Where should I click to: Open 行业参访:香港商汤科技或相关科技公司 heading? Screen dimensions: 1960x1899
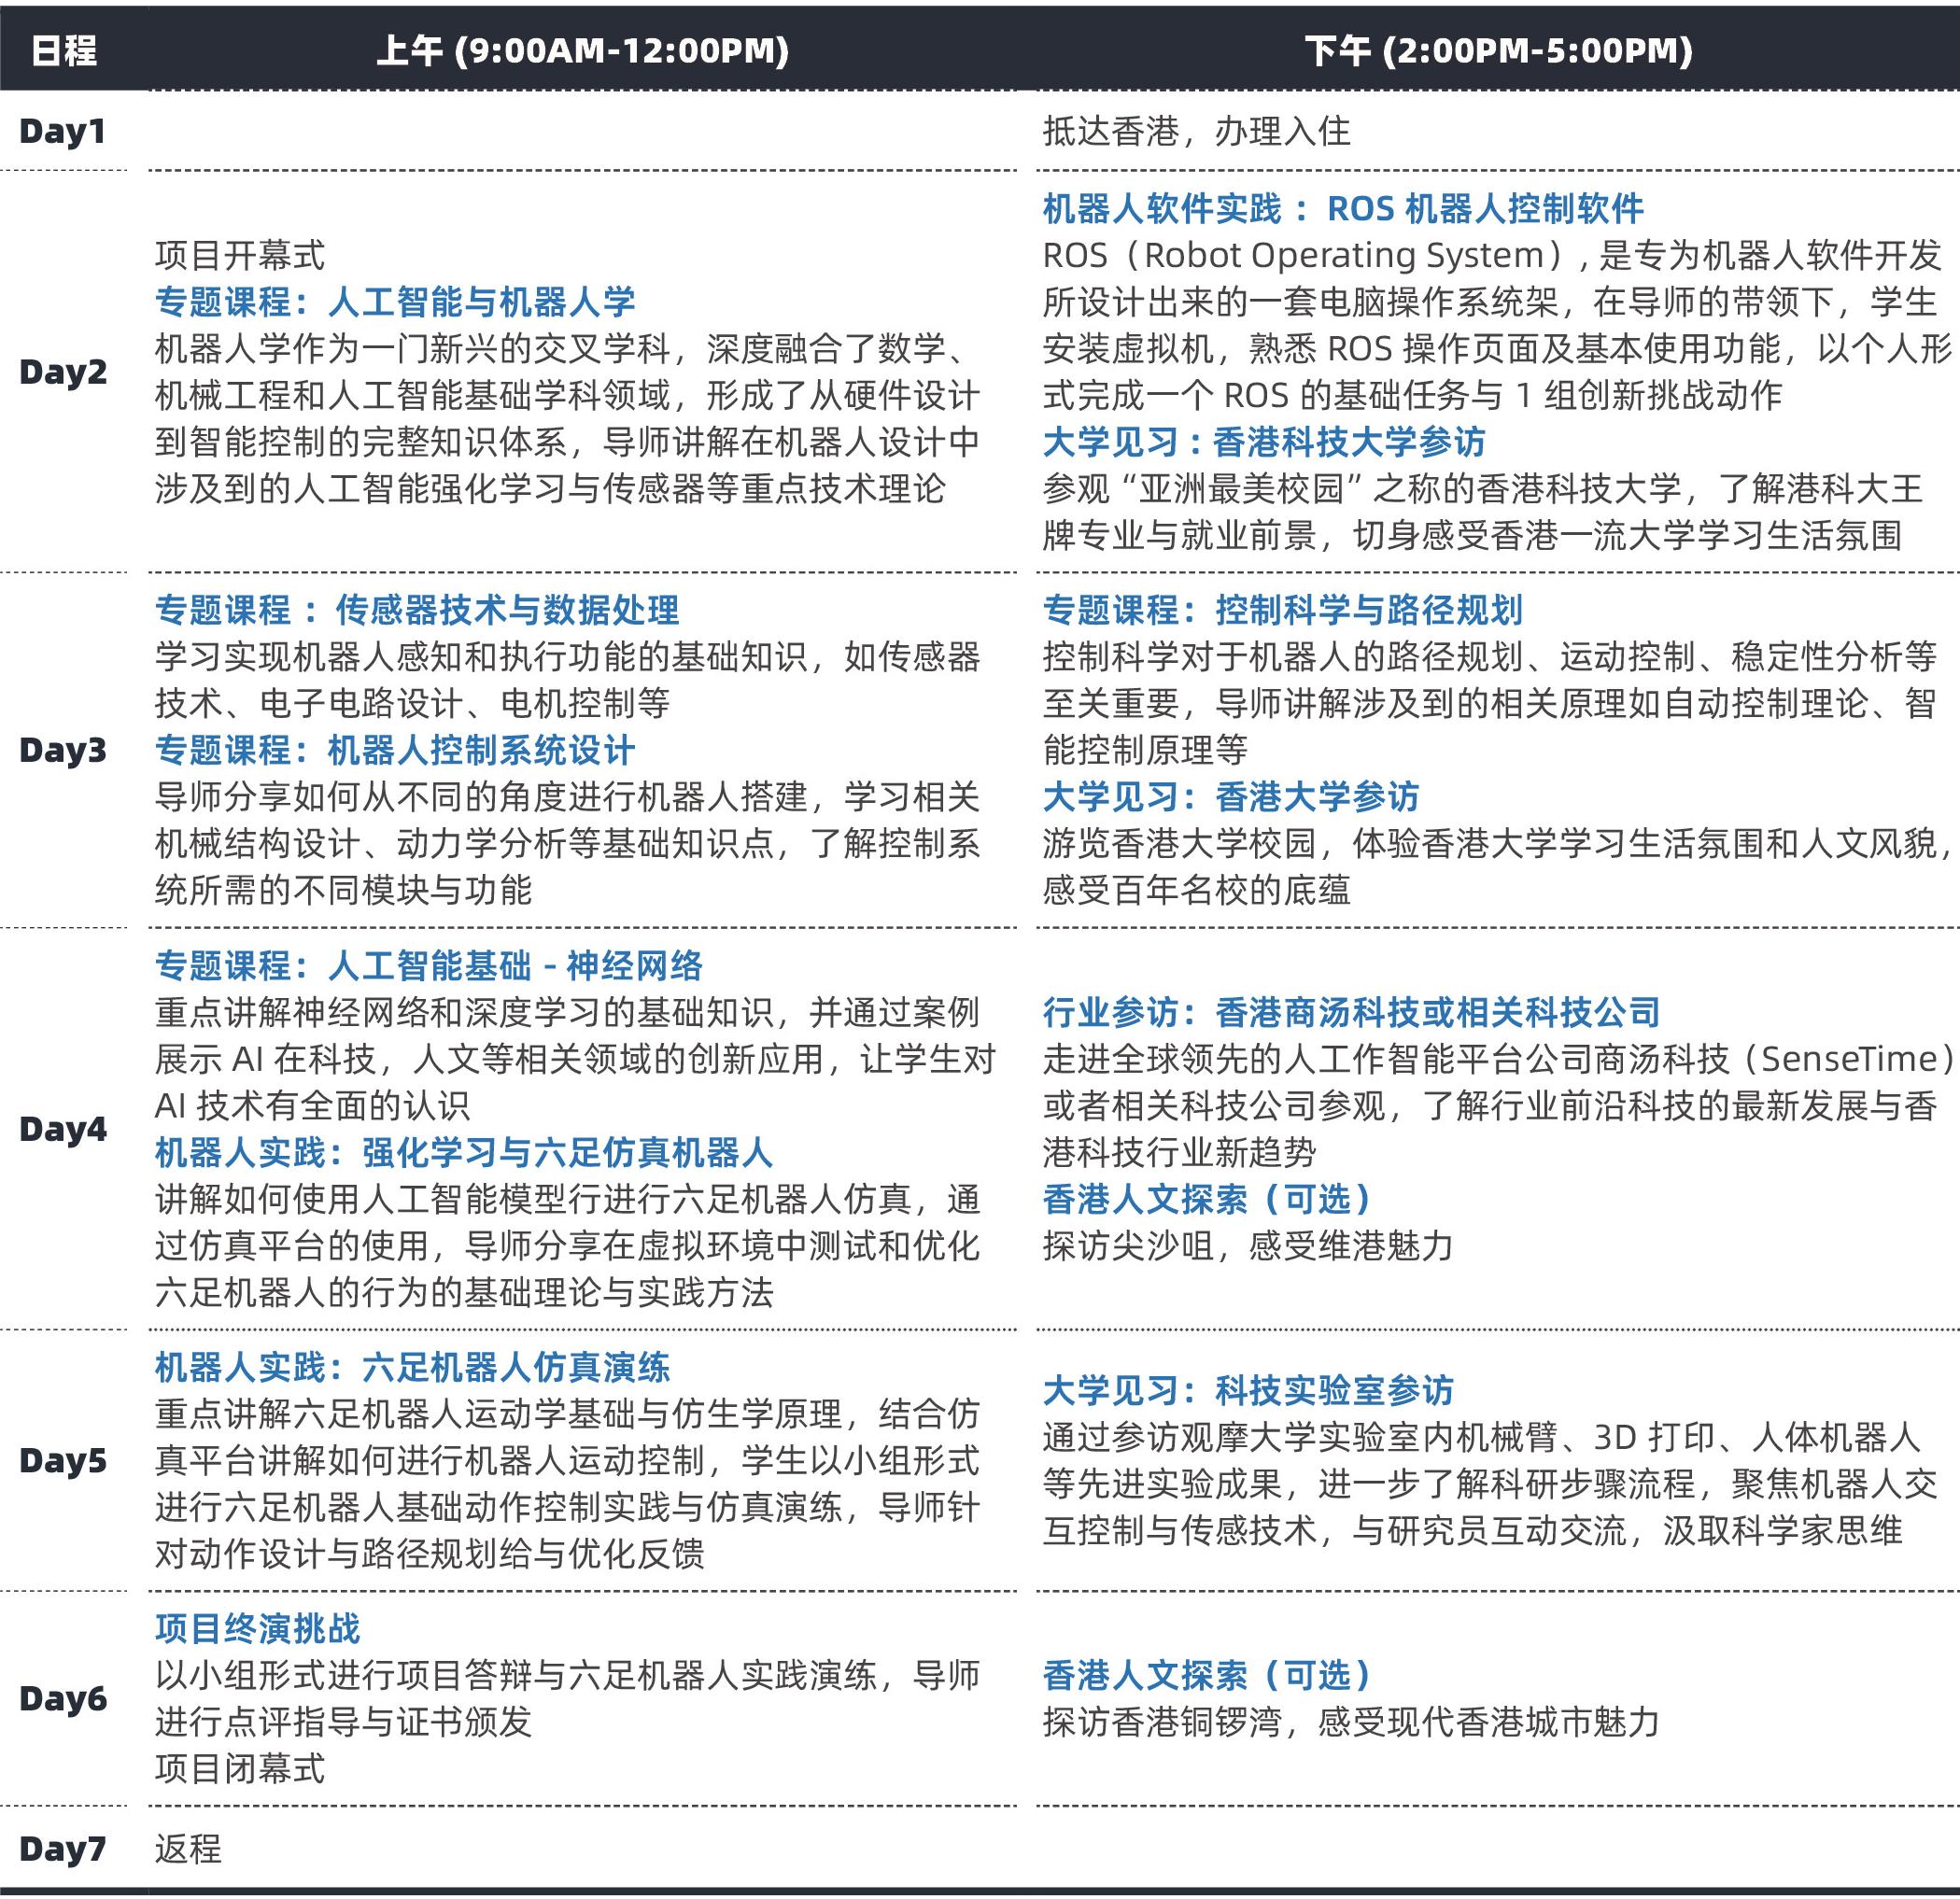click(x=1351, y=1013)
